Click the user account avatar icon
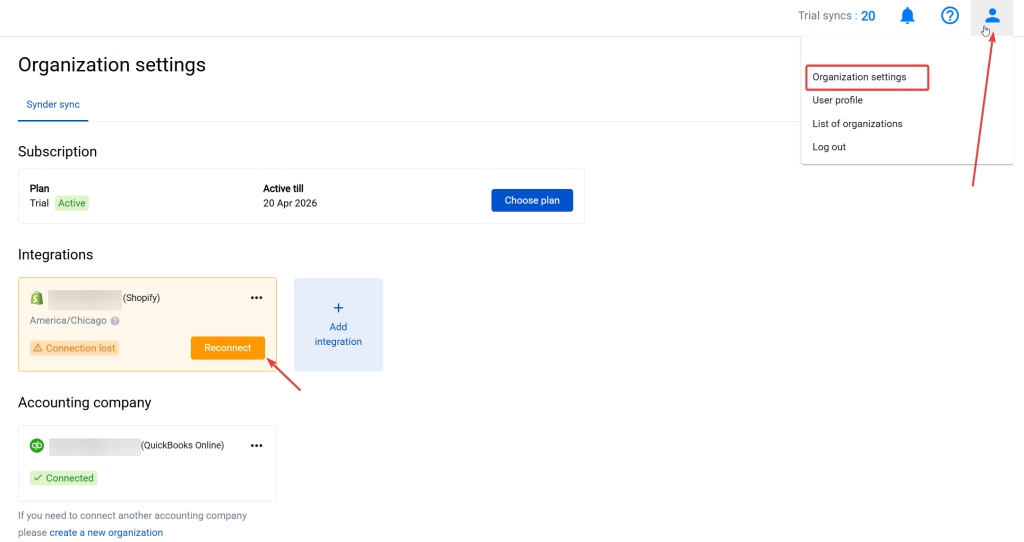 tap(992, 16)
